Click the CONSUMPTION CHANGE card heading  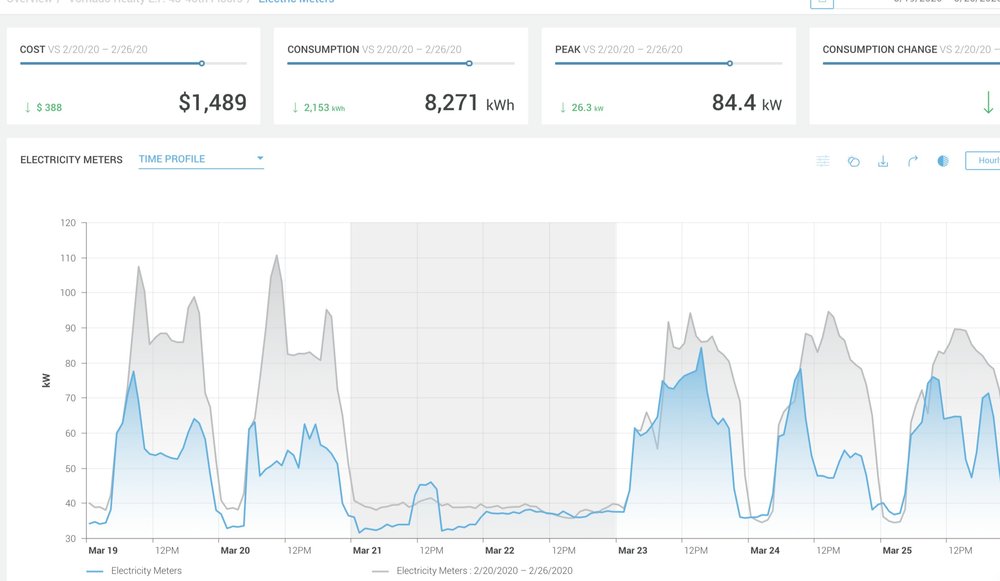tap(879, 49)
